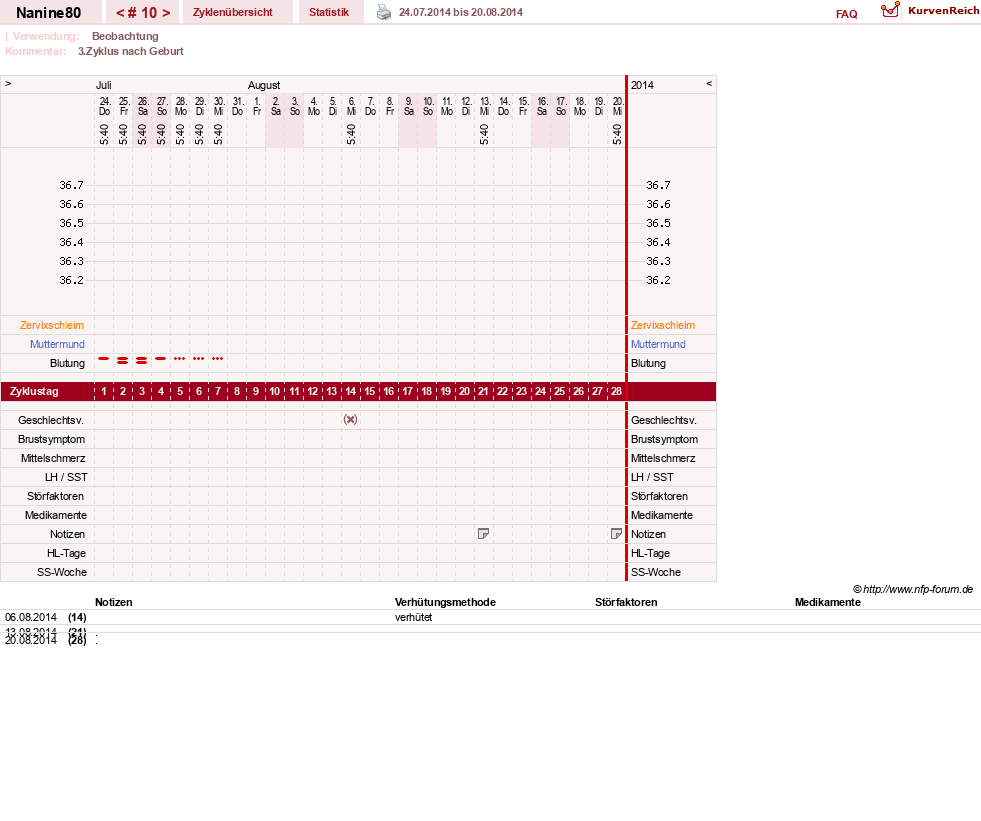Screen dimensions: 981x821
Task: Click the left Notizen row label
Action: [x=67, y=534]
